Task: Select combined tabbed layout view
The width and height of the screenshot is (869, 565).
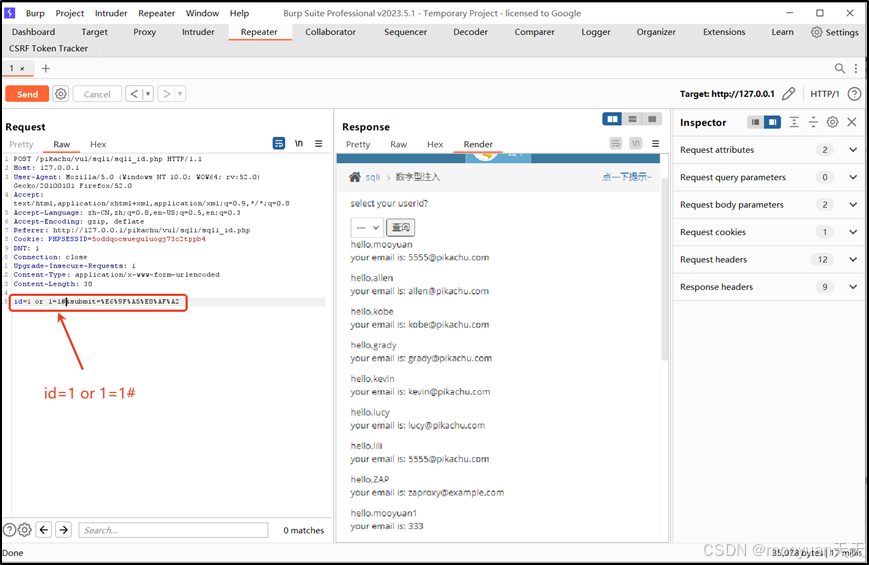Action: [x=652, y=119]
